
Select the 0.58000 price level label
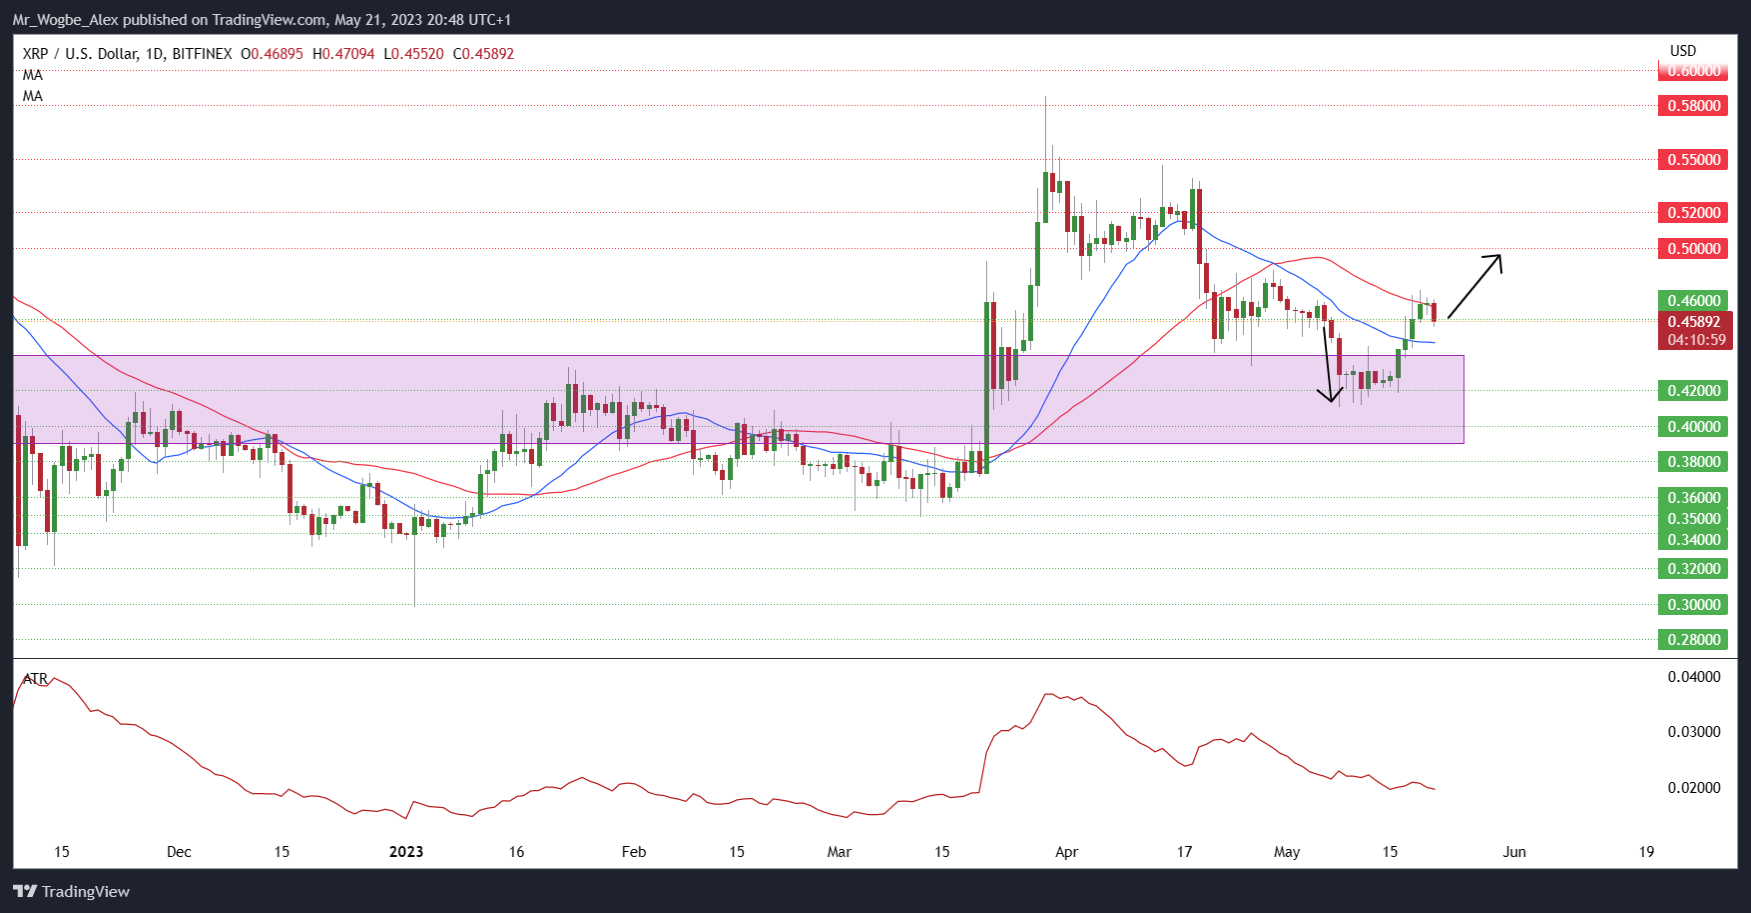[x=1693, y=105]
